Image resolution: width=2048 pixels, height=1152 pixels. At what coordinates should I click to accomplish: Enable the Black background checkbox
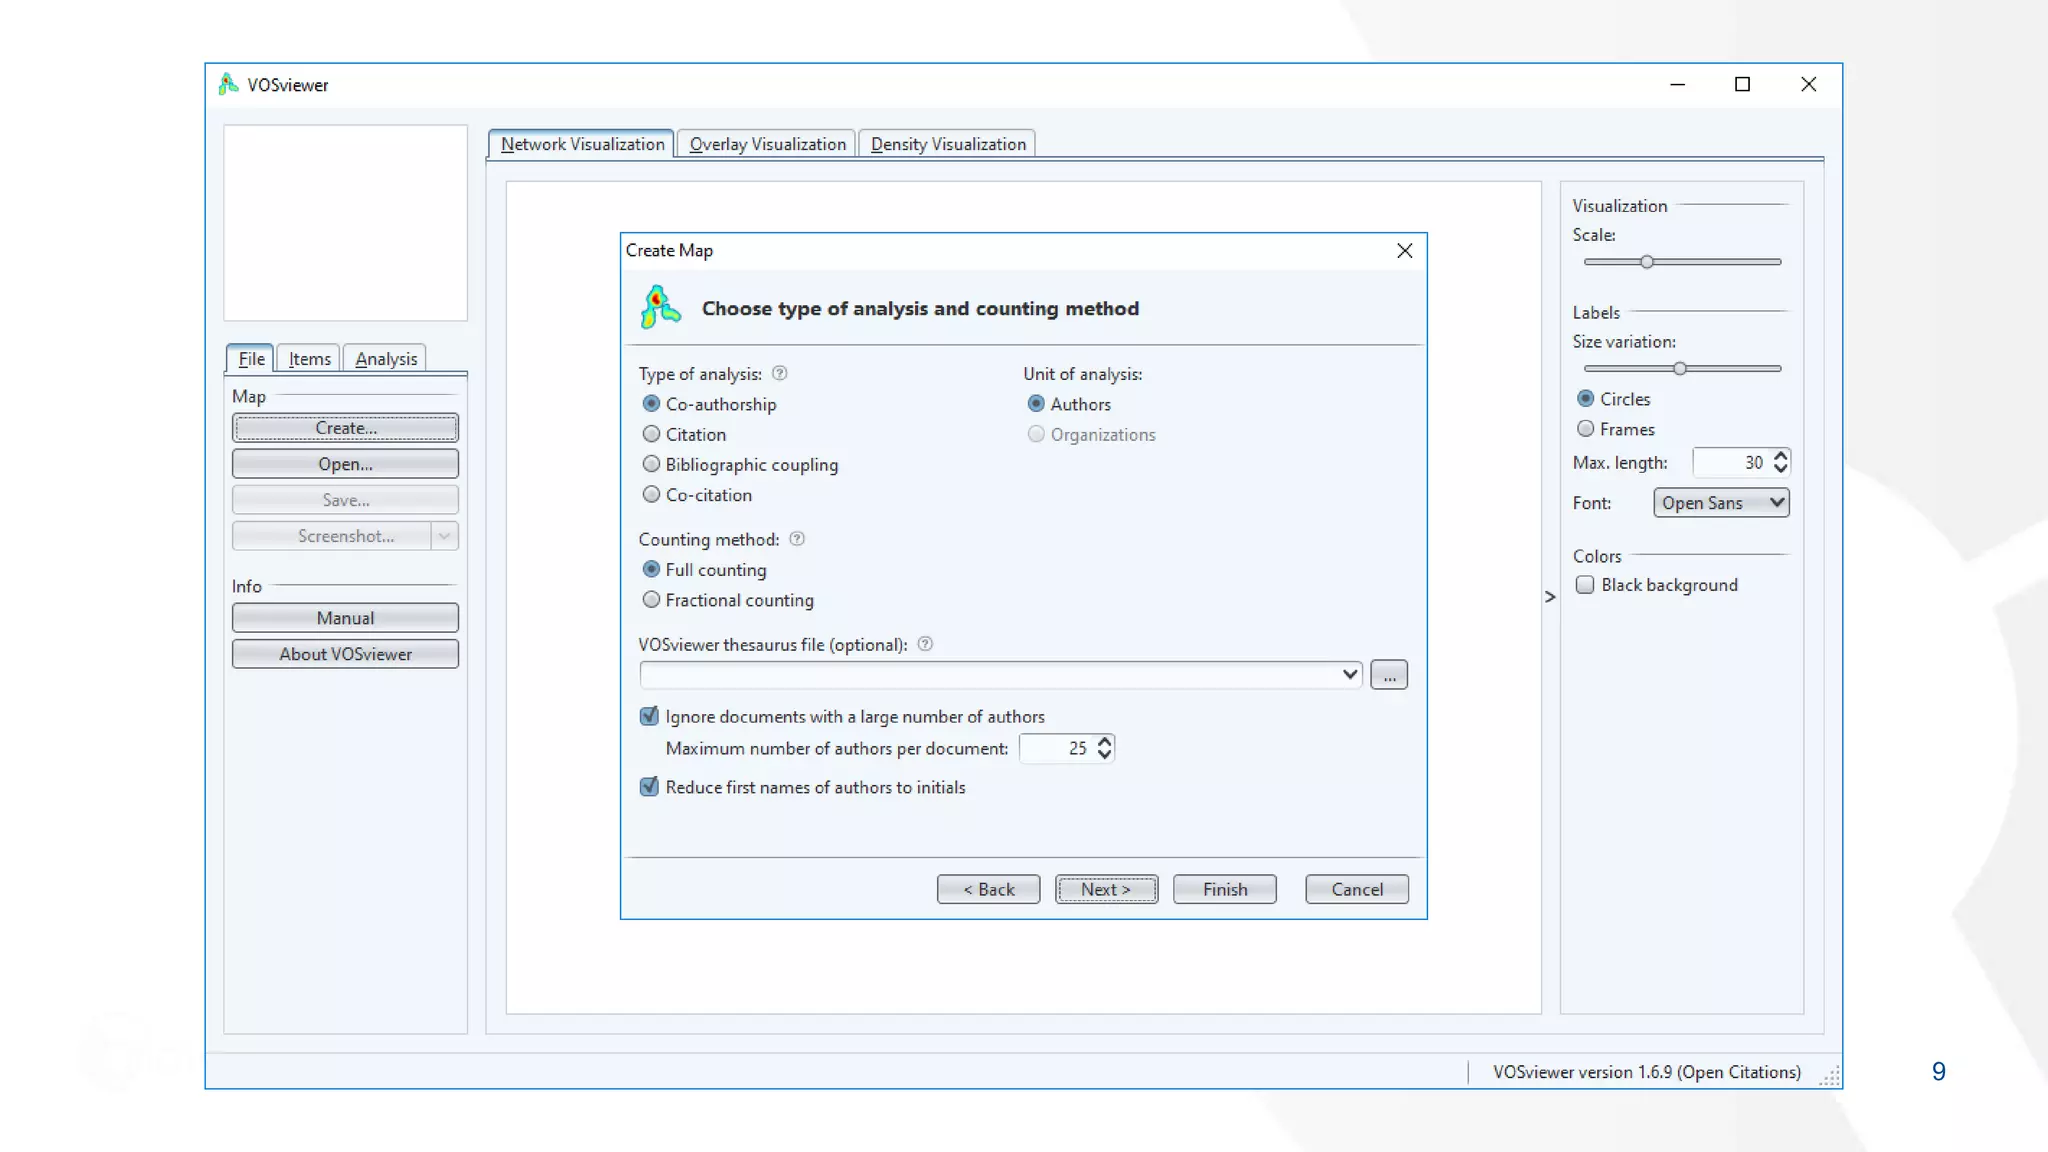click(x=1585, y=585)
